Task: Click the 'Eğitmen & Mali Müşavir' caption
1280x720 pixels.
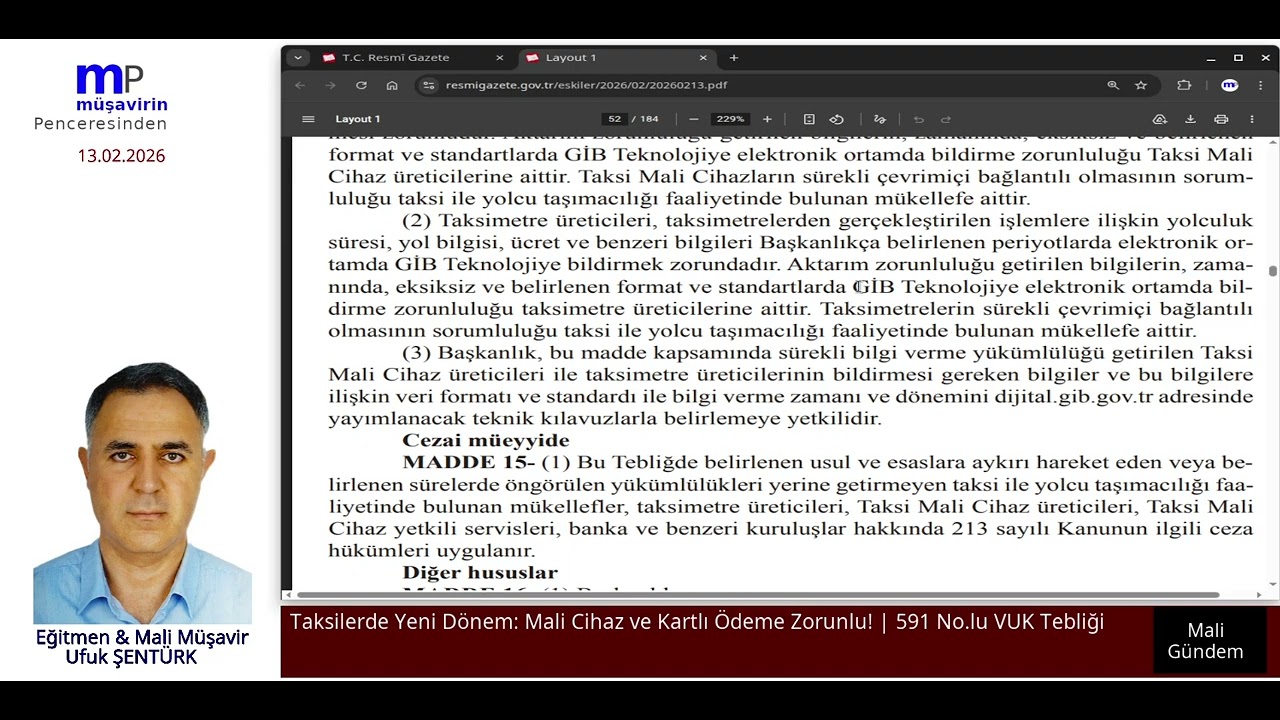Action: click(x=142, y=637)
